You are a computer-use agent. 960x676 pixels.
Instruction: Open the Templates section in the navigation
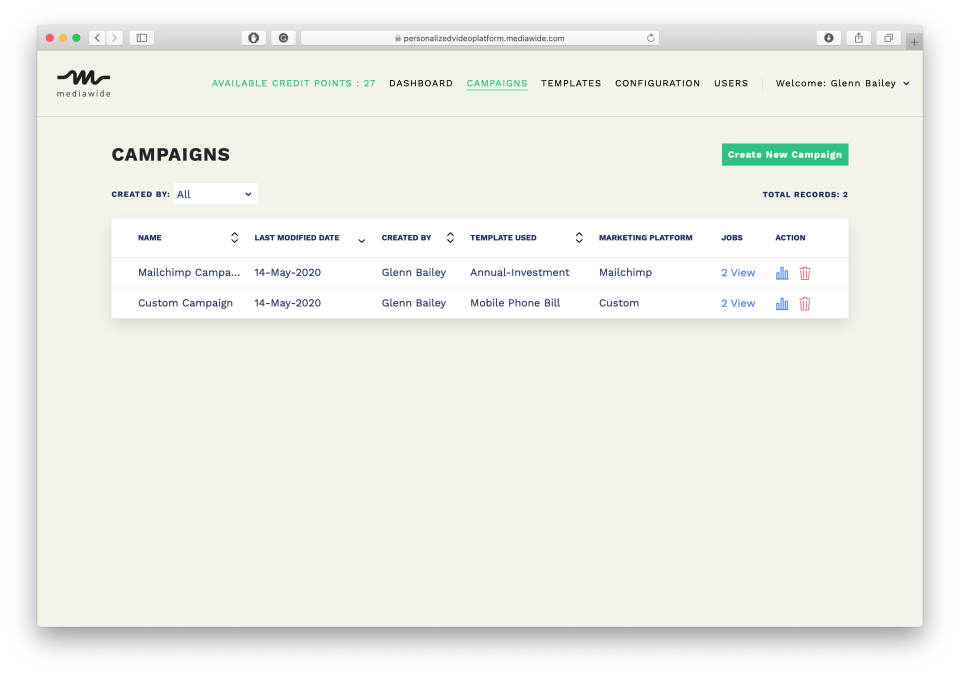(571, 83)
